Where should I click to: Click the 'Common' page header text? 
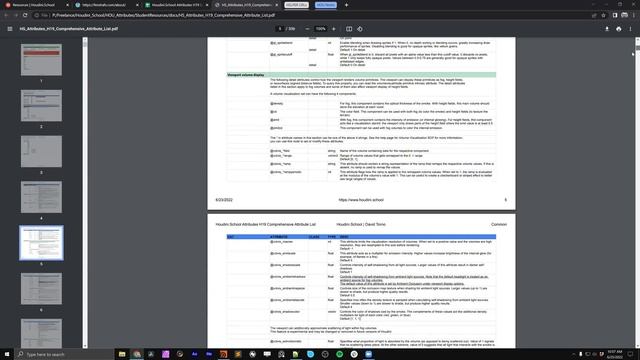click(x=499, y=224)
